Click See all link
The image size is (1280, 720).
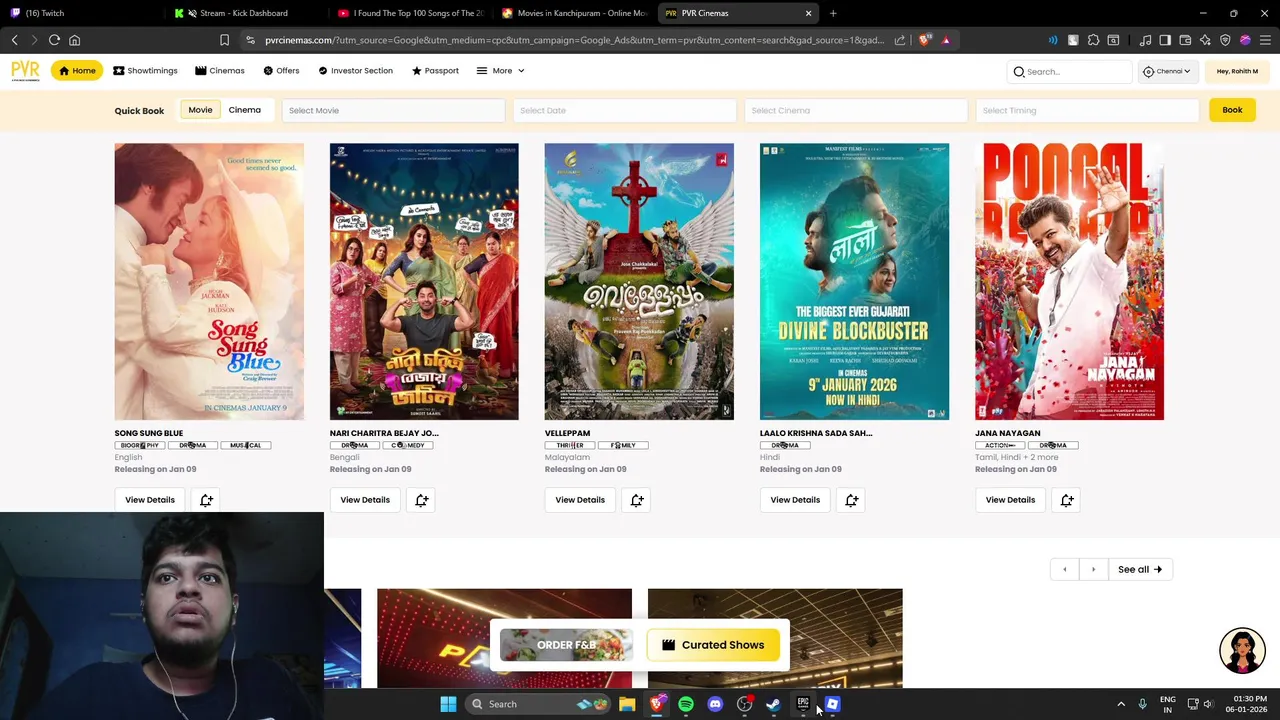click(x=1139, y=569)
